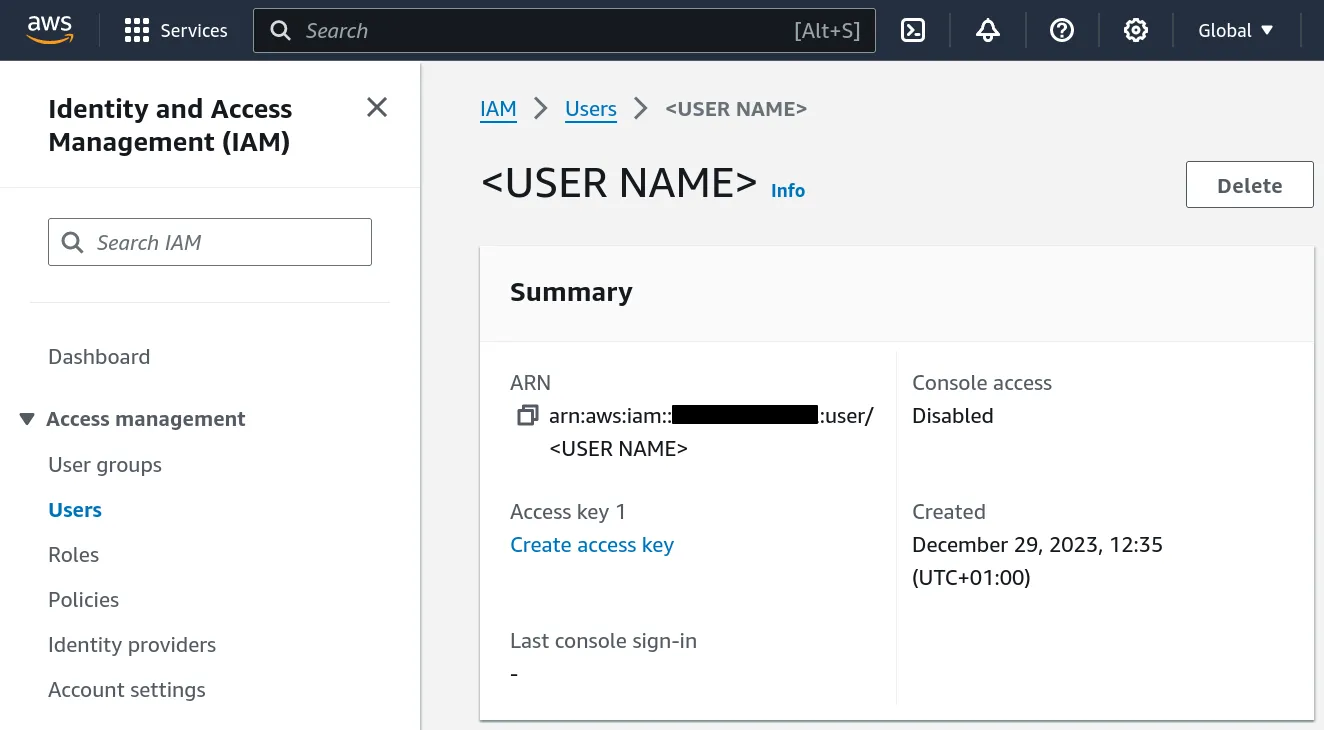The image size is (1324, 730).
Task: Click the Summary panel heading
Action: coord(571,292)
